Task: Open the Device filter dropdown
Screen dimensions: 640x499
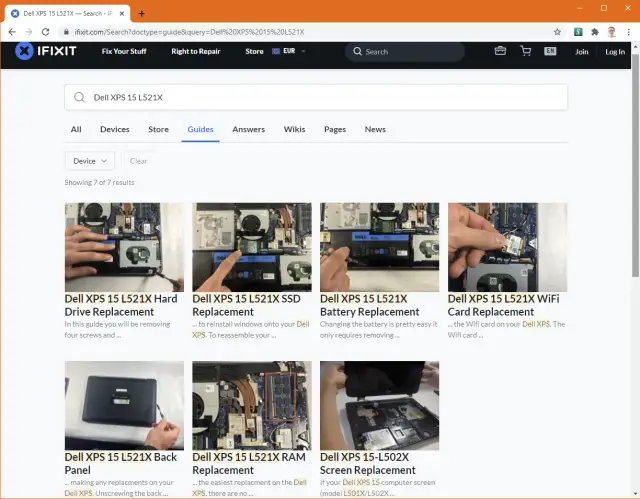Action: 90,161
